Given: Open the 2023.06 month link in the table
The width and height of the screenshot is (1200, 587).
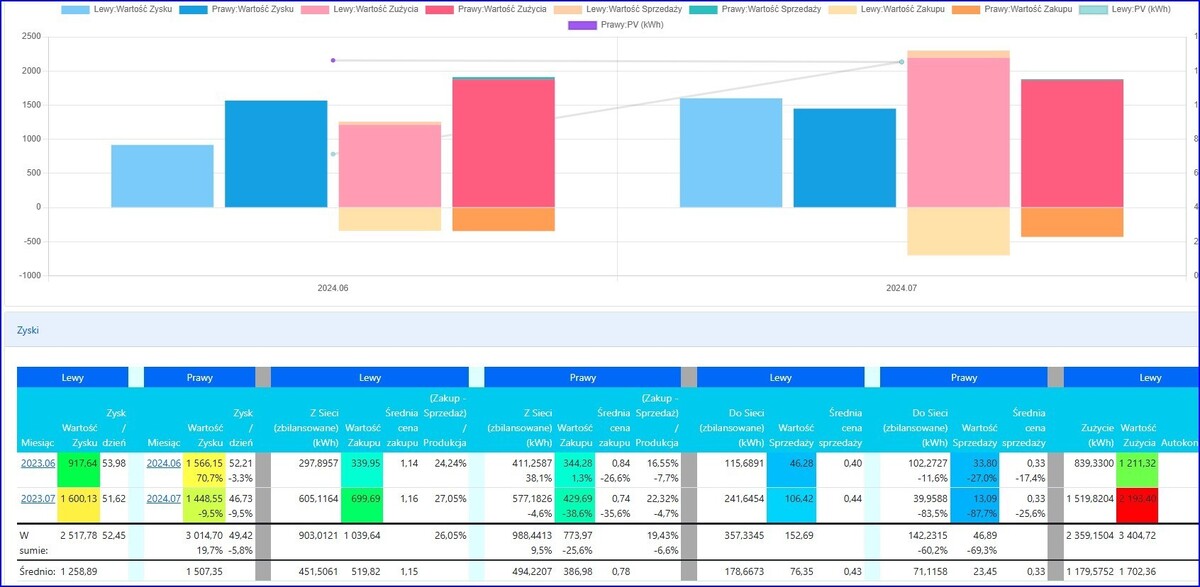Looking at the screenshot, I should coord(38,464).
